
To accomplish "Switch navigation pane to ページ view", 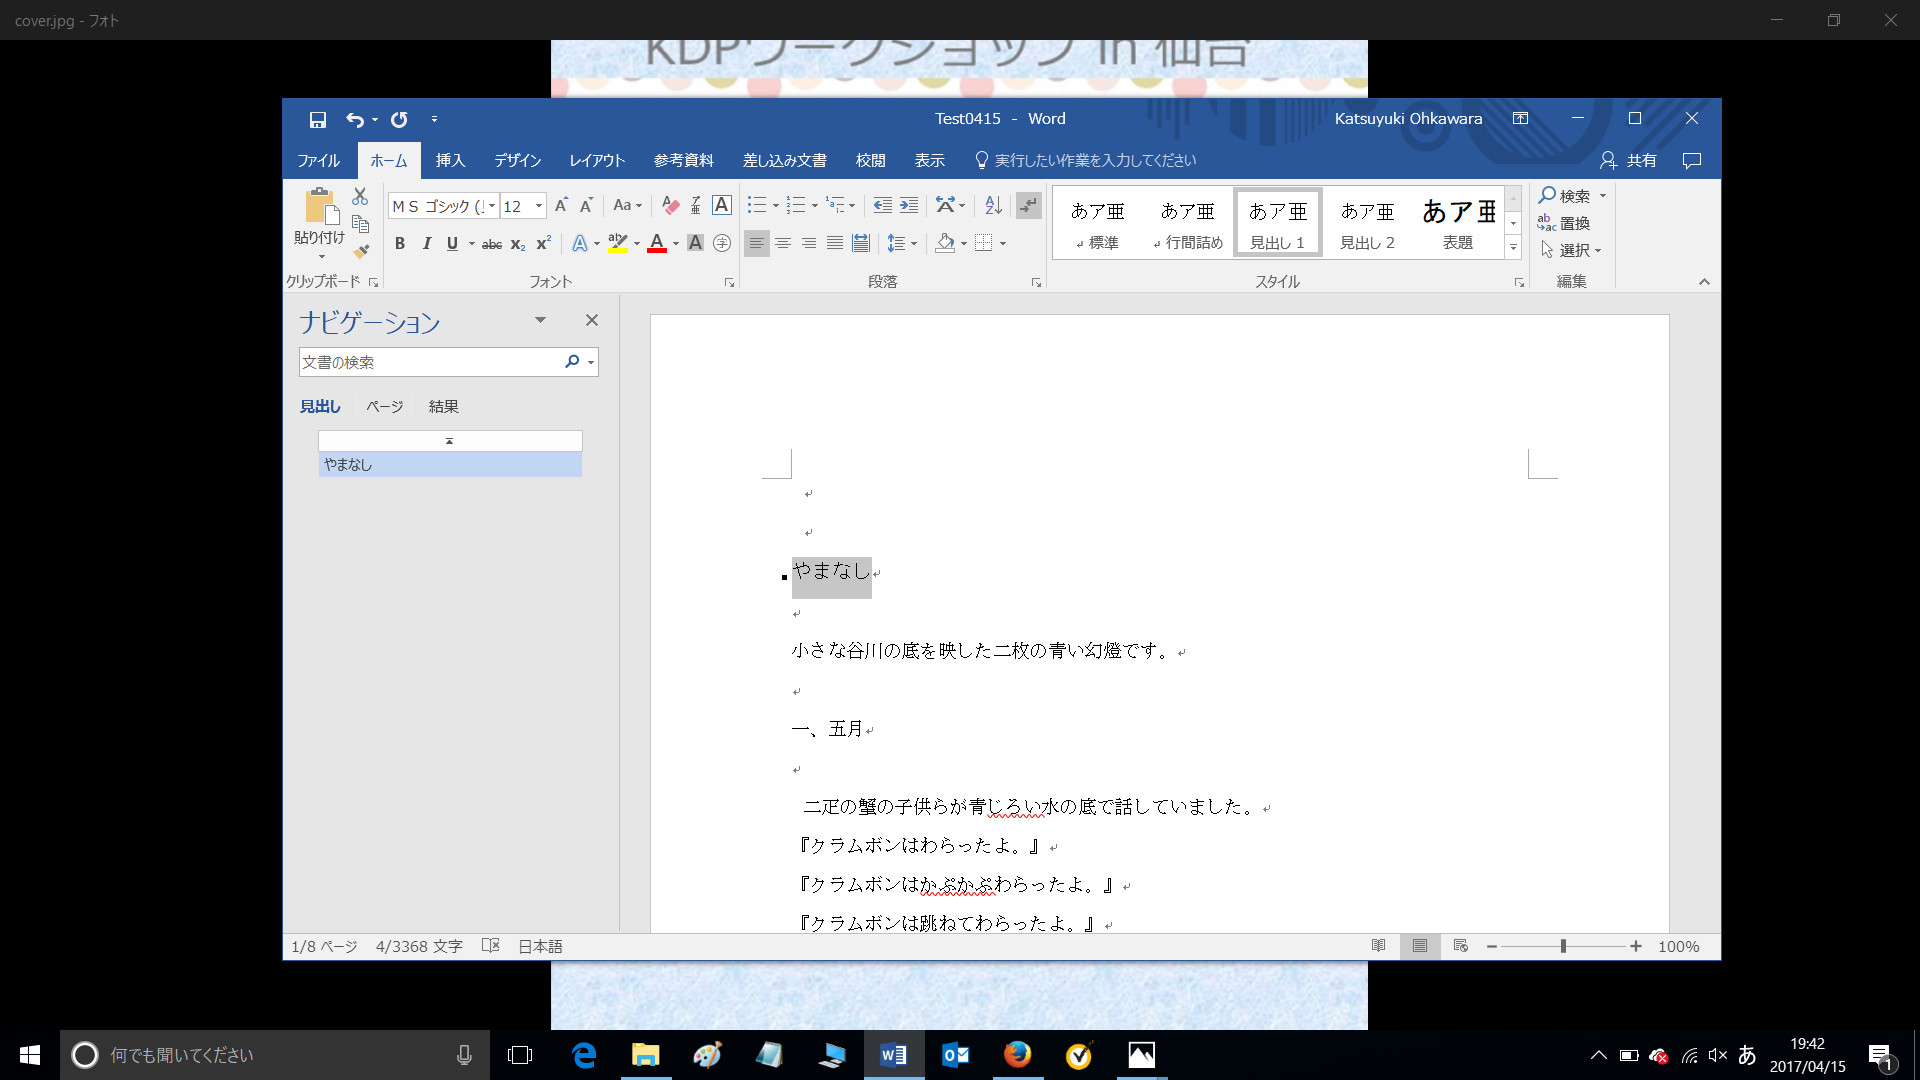I will pyautogui.click(x=383, y=406).
